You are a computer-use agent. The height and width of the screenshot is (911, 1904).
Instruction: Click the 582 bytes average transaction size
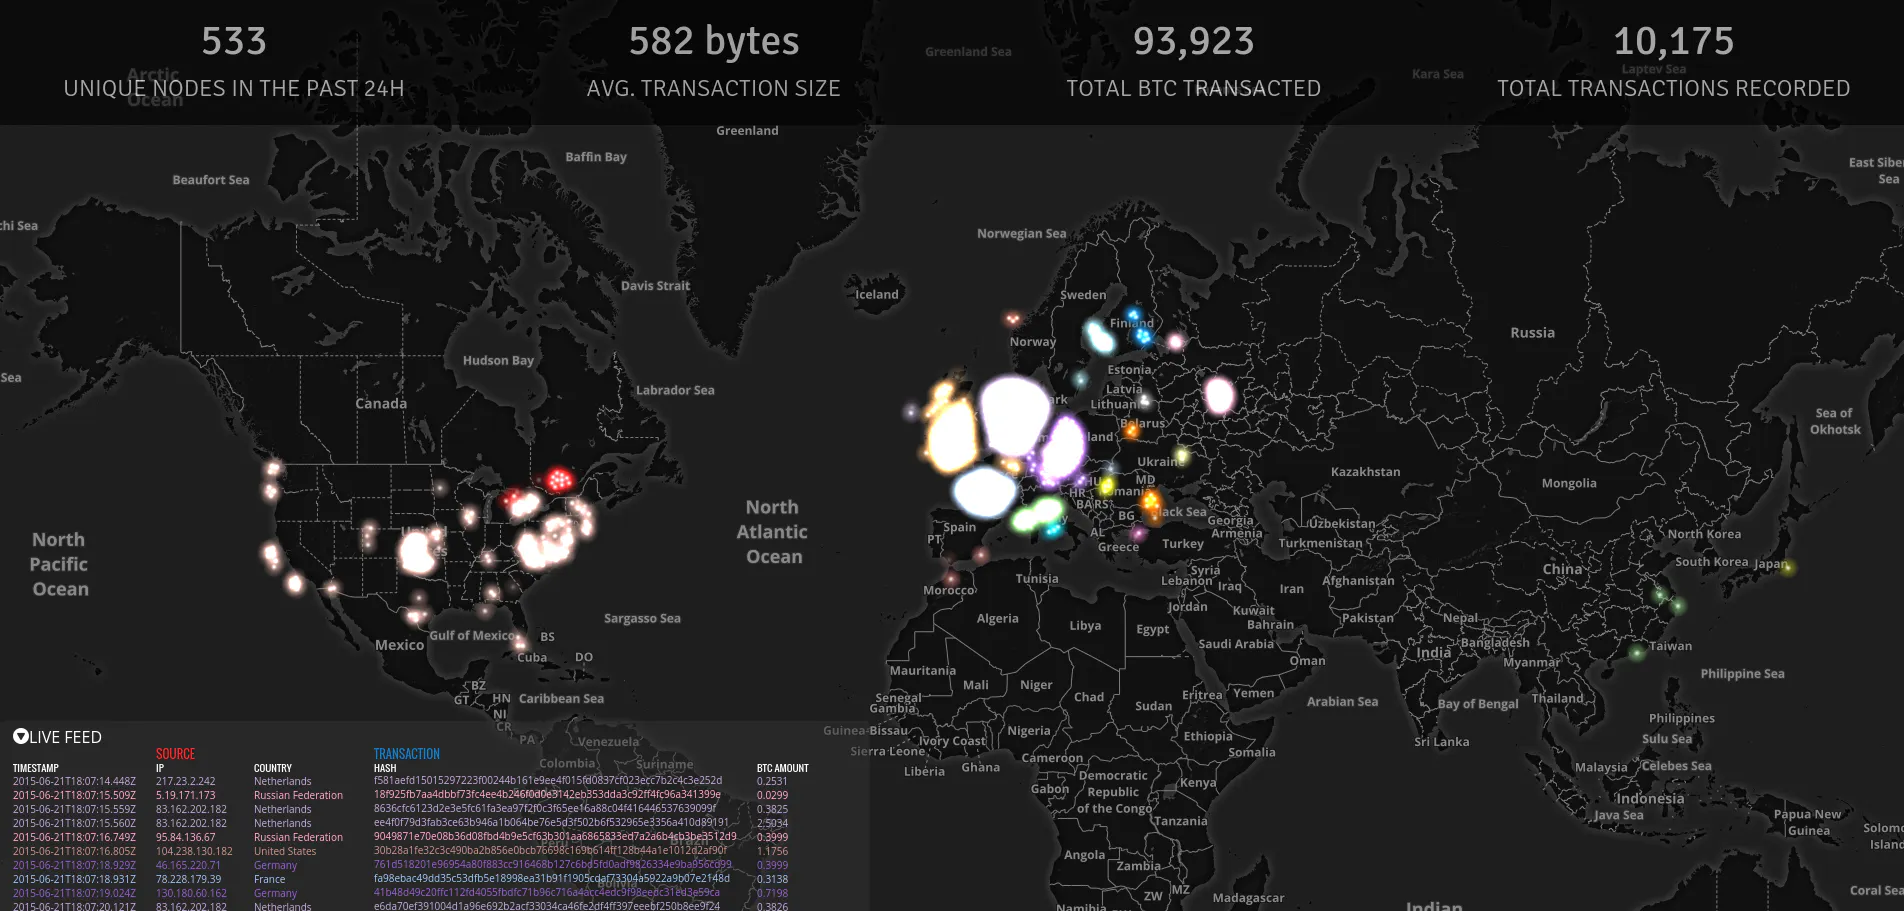(x=714, y=42)
